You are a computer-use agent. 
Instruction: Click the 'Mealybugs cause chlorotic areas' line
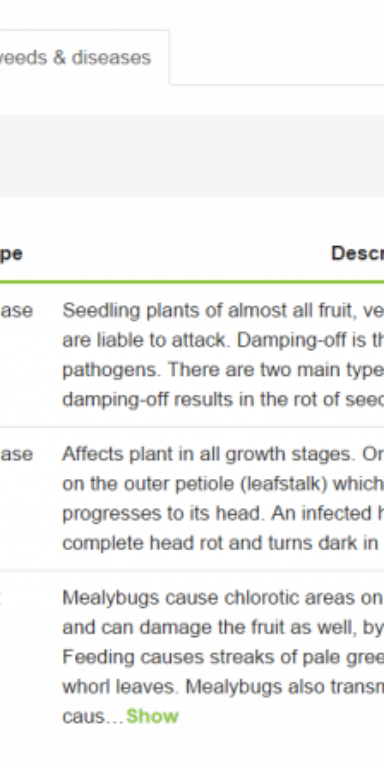[x=223, y=598]
